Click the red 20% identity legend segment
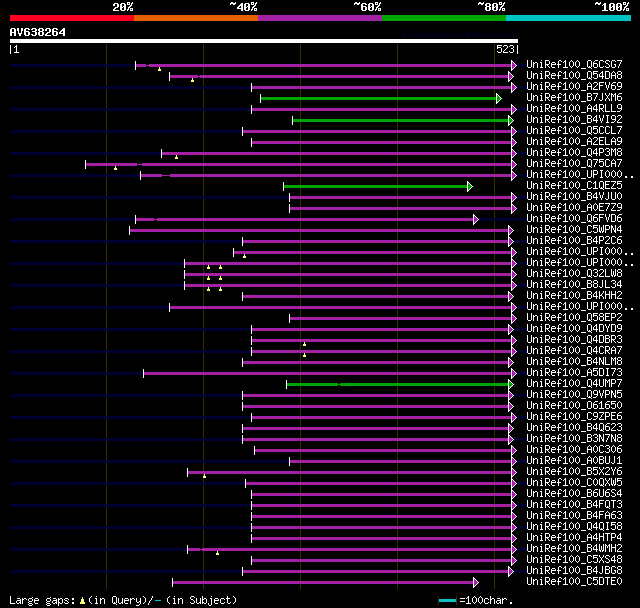The width and height of the screenshot is (640, 608). tap(72, 18)
